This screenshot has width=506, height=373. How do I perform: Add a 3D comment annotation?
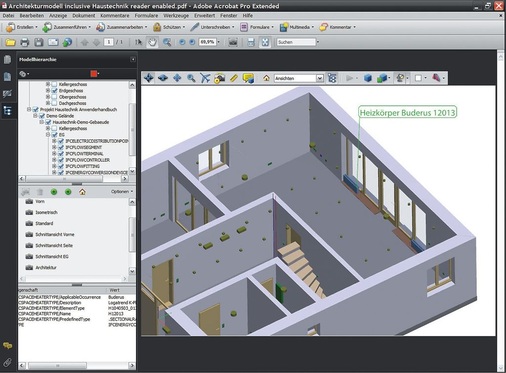point(248,78)
